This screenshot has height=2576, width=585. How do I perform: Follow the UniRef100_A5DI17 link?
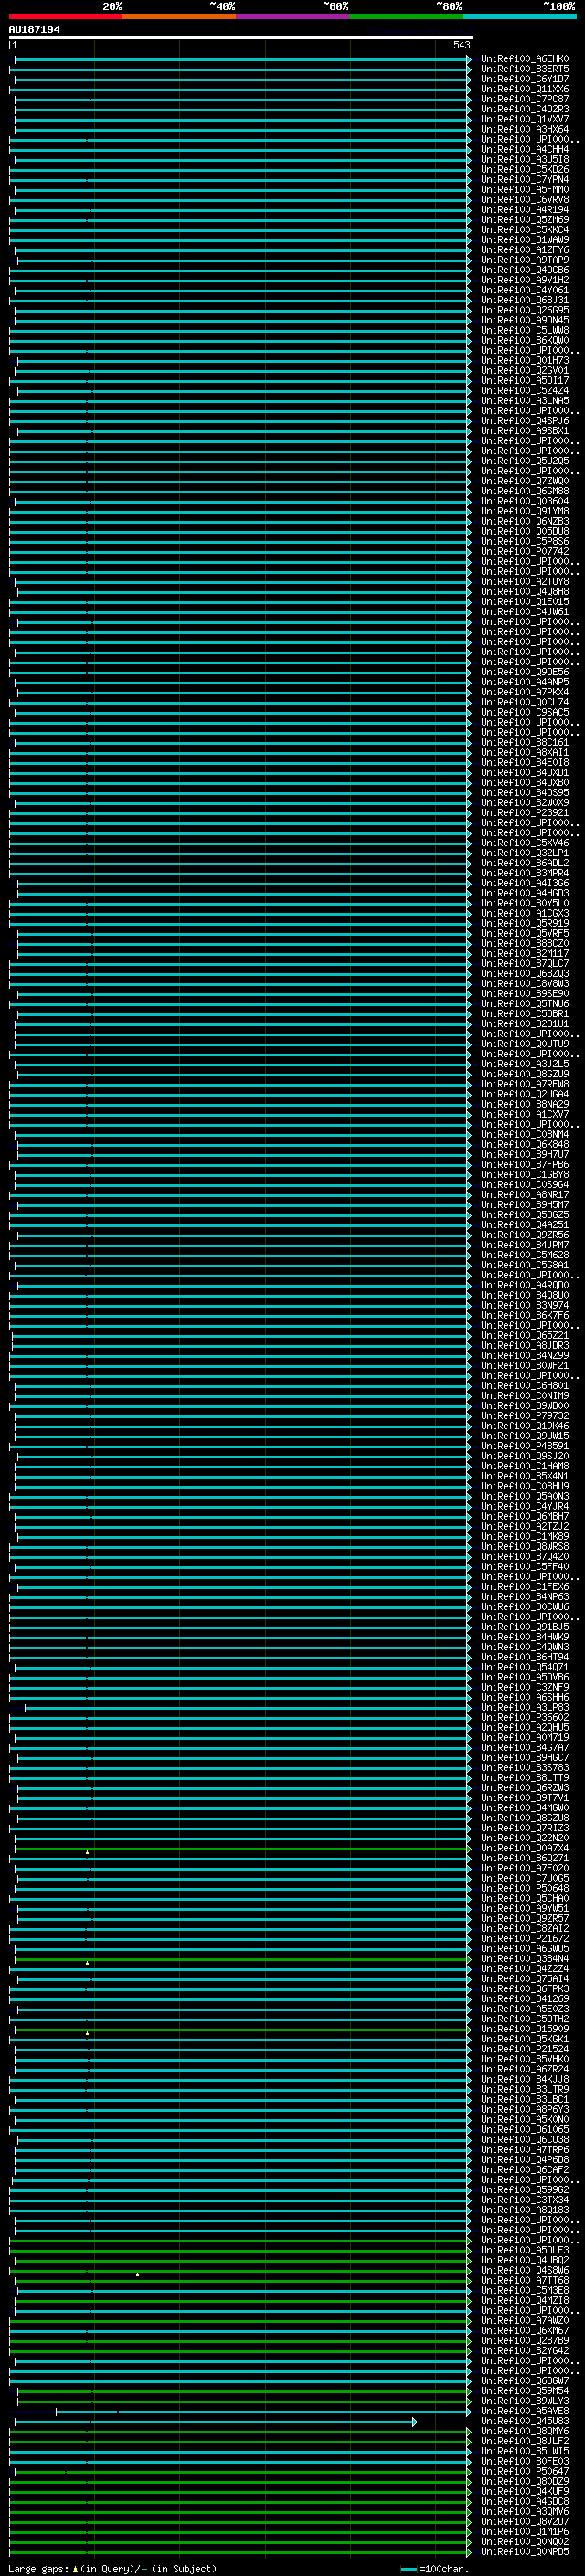click(x=525, y=380)
